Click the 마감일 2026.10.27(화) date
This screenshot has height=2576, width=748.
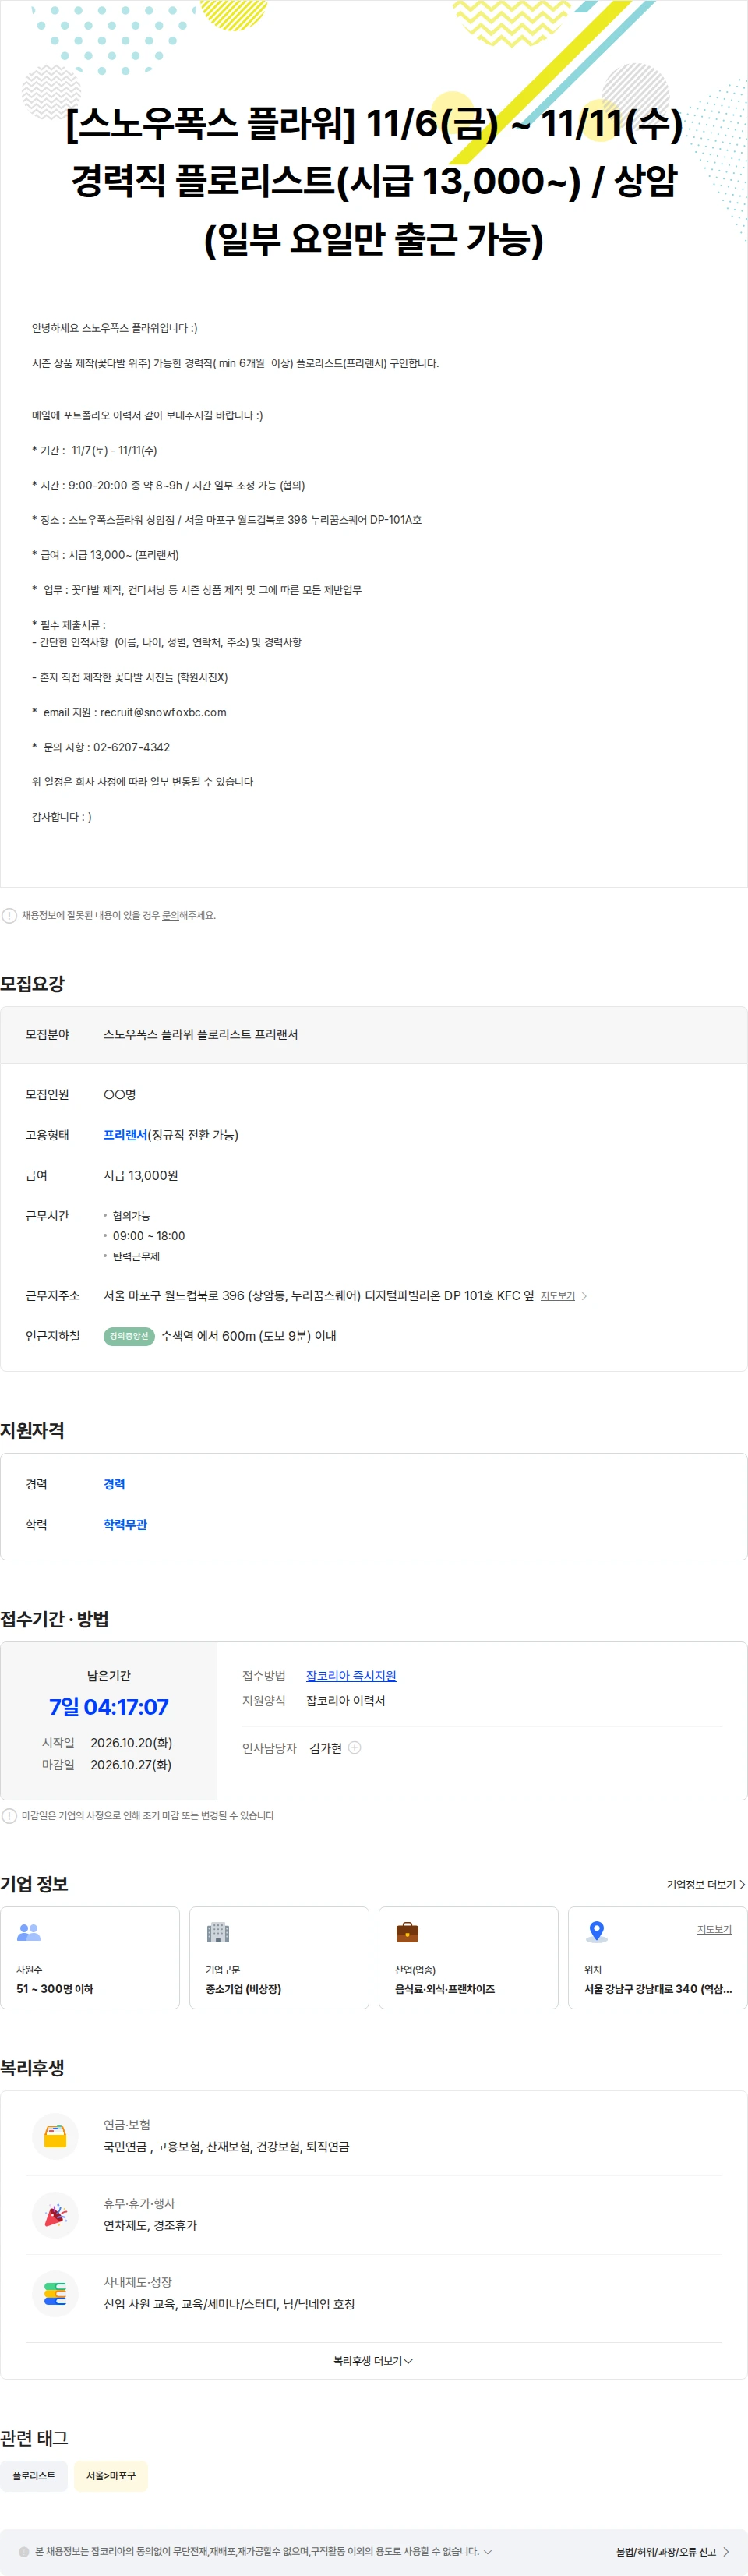coord(131,1765)
